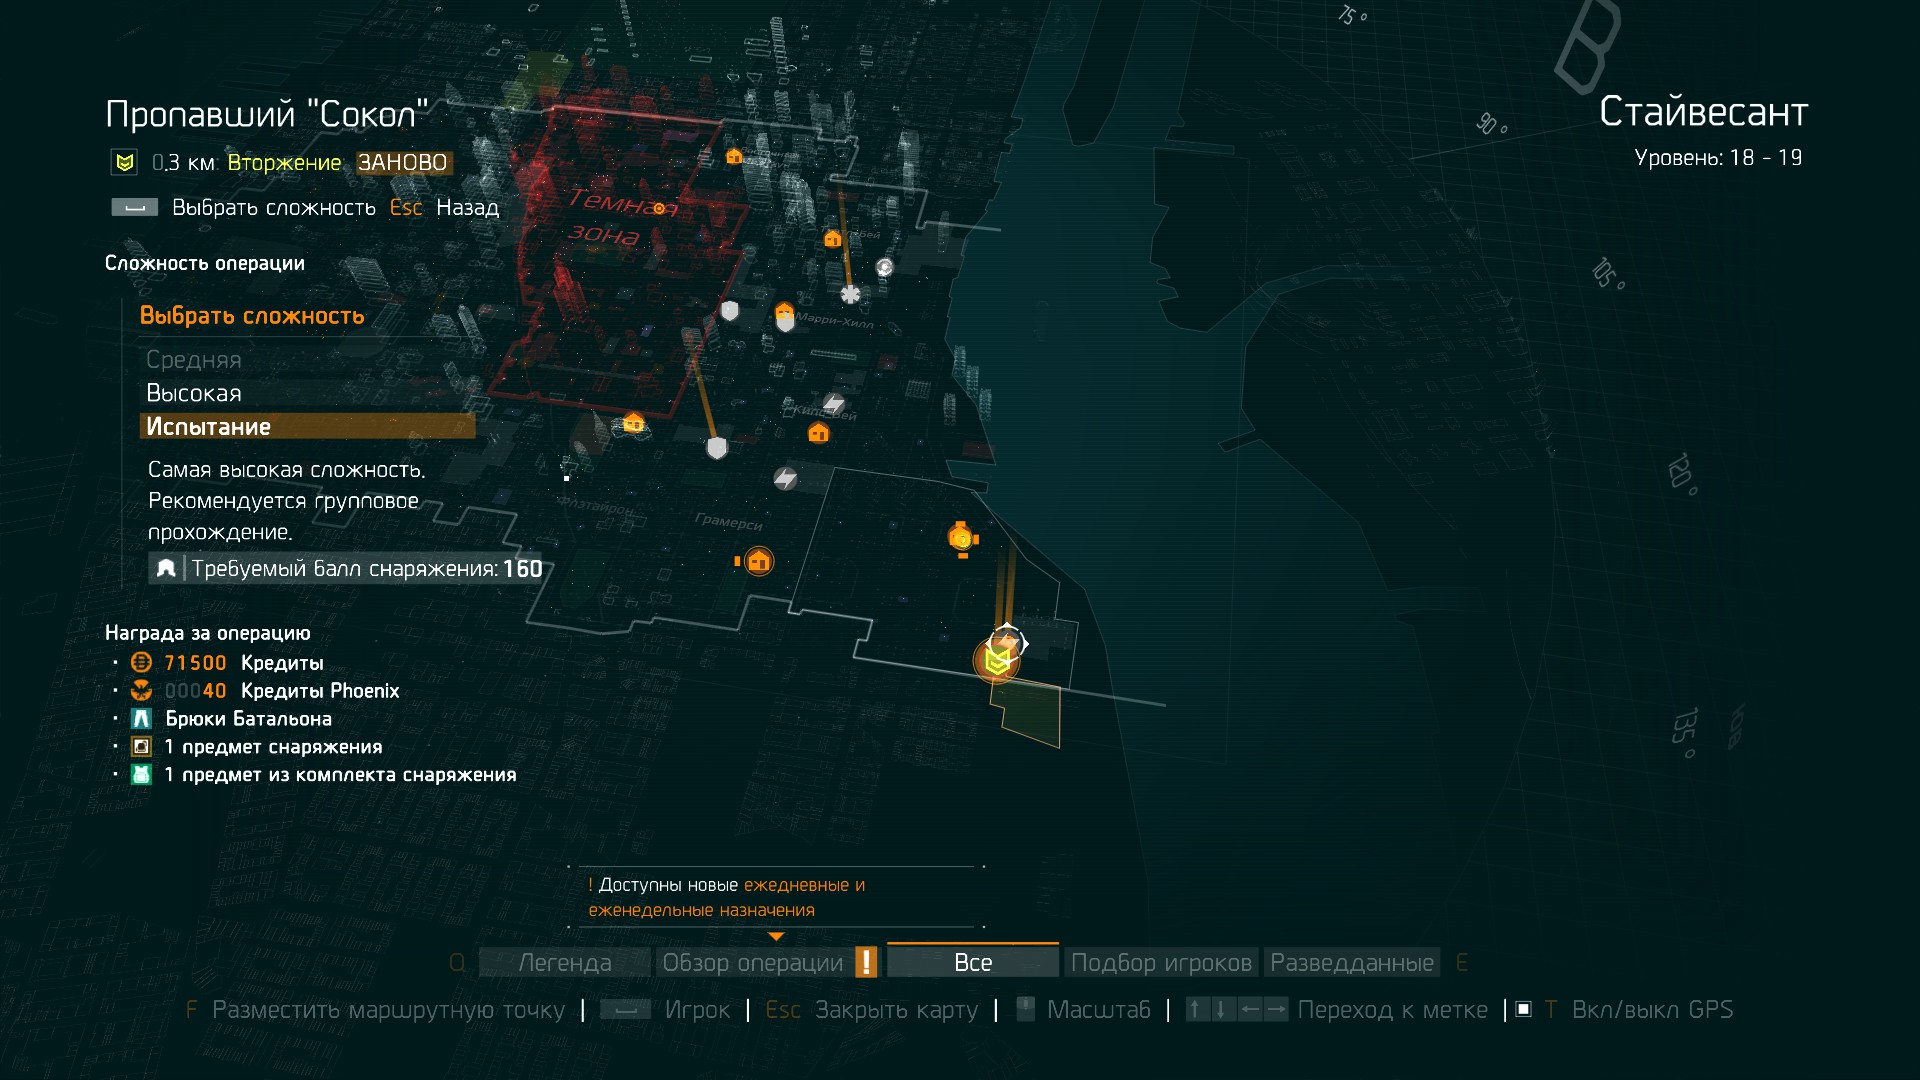Click the Кредиты reward coin icon
The height and width of the screenshot is (1080, 1920).
click(x=141, y=663)
